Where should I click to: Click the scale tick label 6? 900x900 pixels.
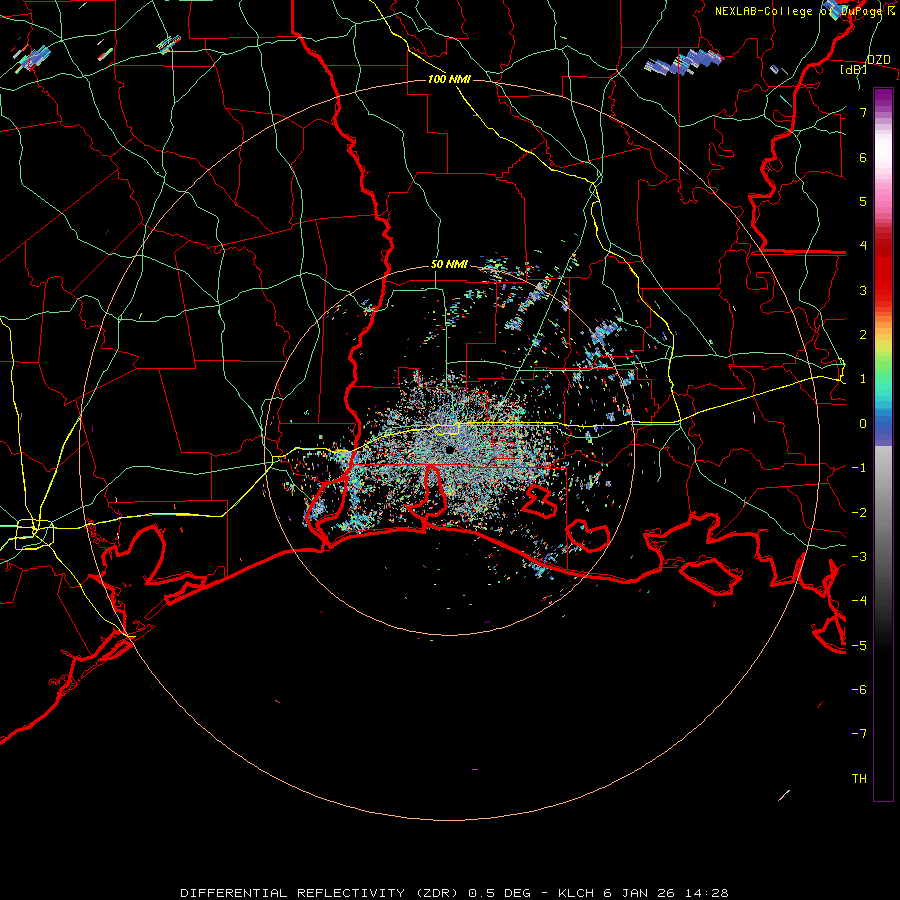(x=863, y=157)
